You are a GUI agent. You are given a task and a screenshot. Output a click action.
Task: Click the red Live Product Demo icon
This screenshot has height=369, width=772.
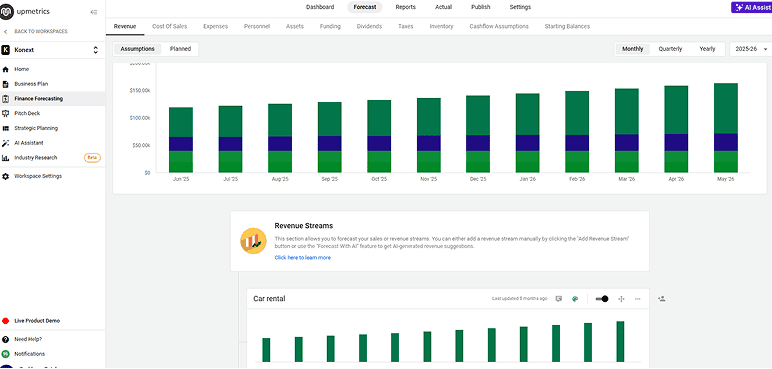(6, 321)
